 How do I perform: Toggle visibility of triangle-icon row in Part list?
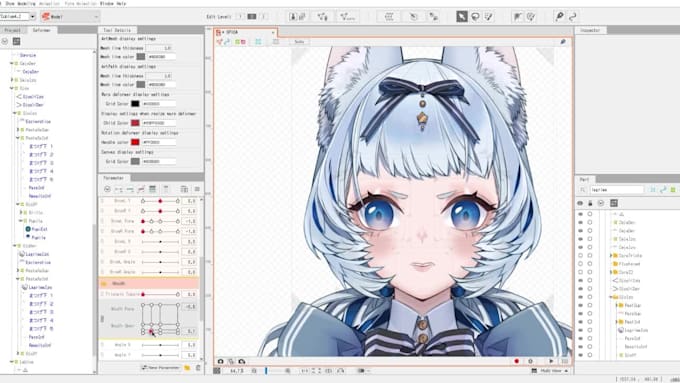[x=581, y=214]
